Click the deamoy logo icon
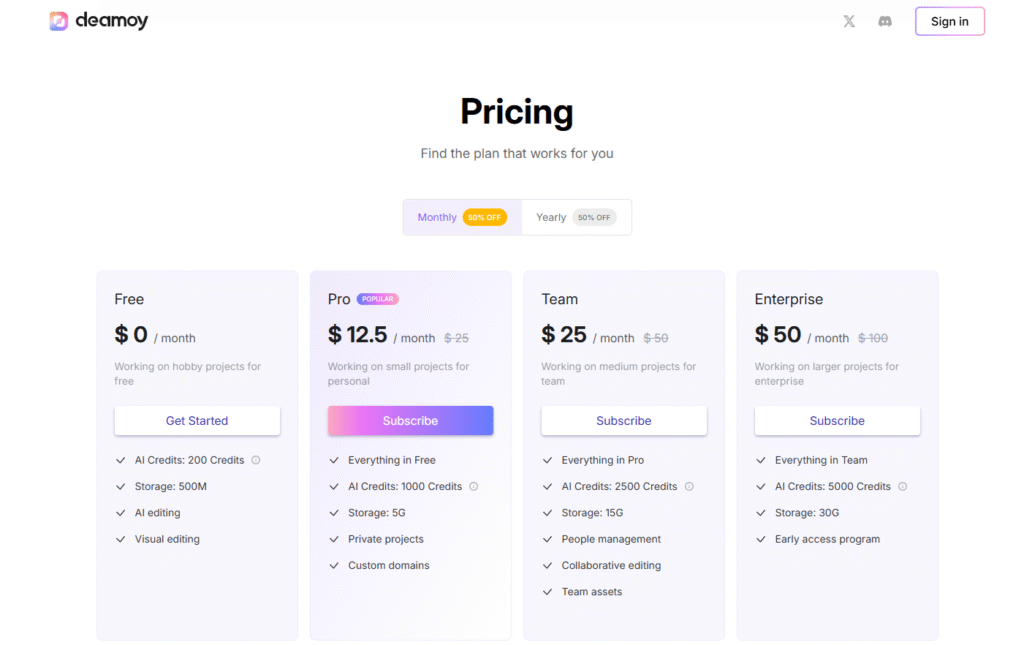Screen dimensions: 1024x645 coord(59,21)
